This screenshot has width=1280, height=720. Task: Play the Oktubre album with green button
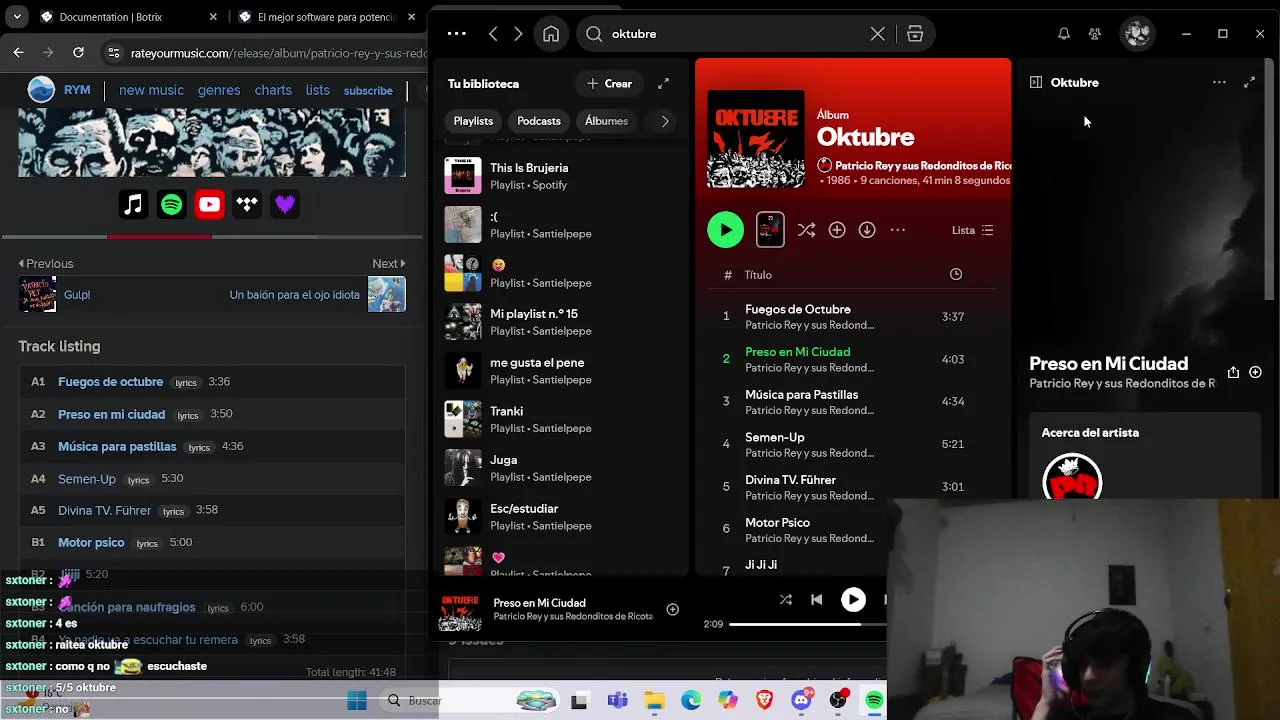click(x=725, y=230)
